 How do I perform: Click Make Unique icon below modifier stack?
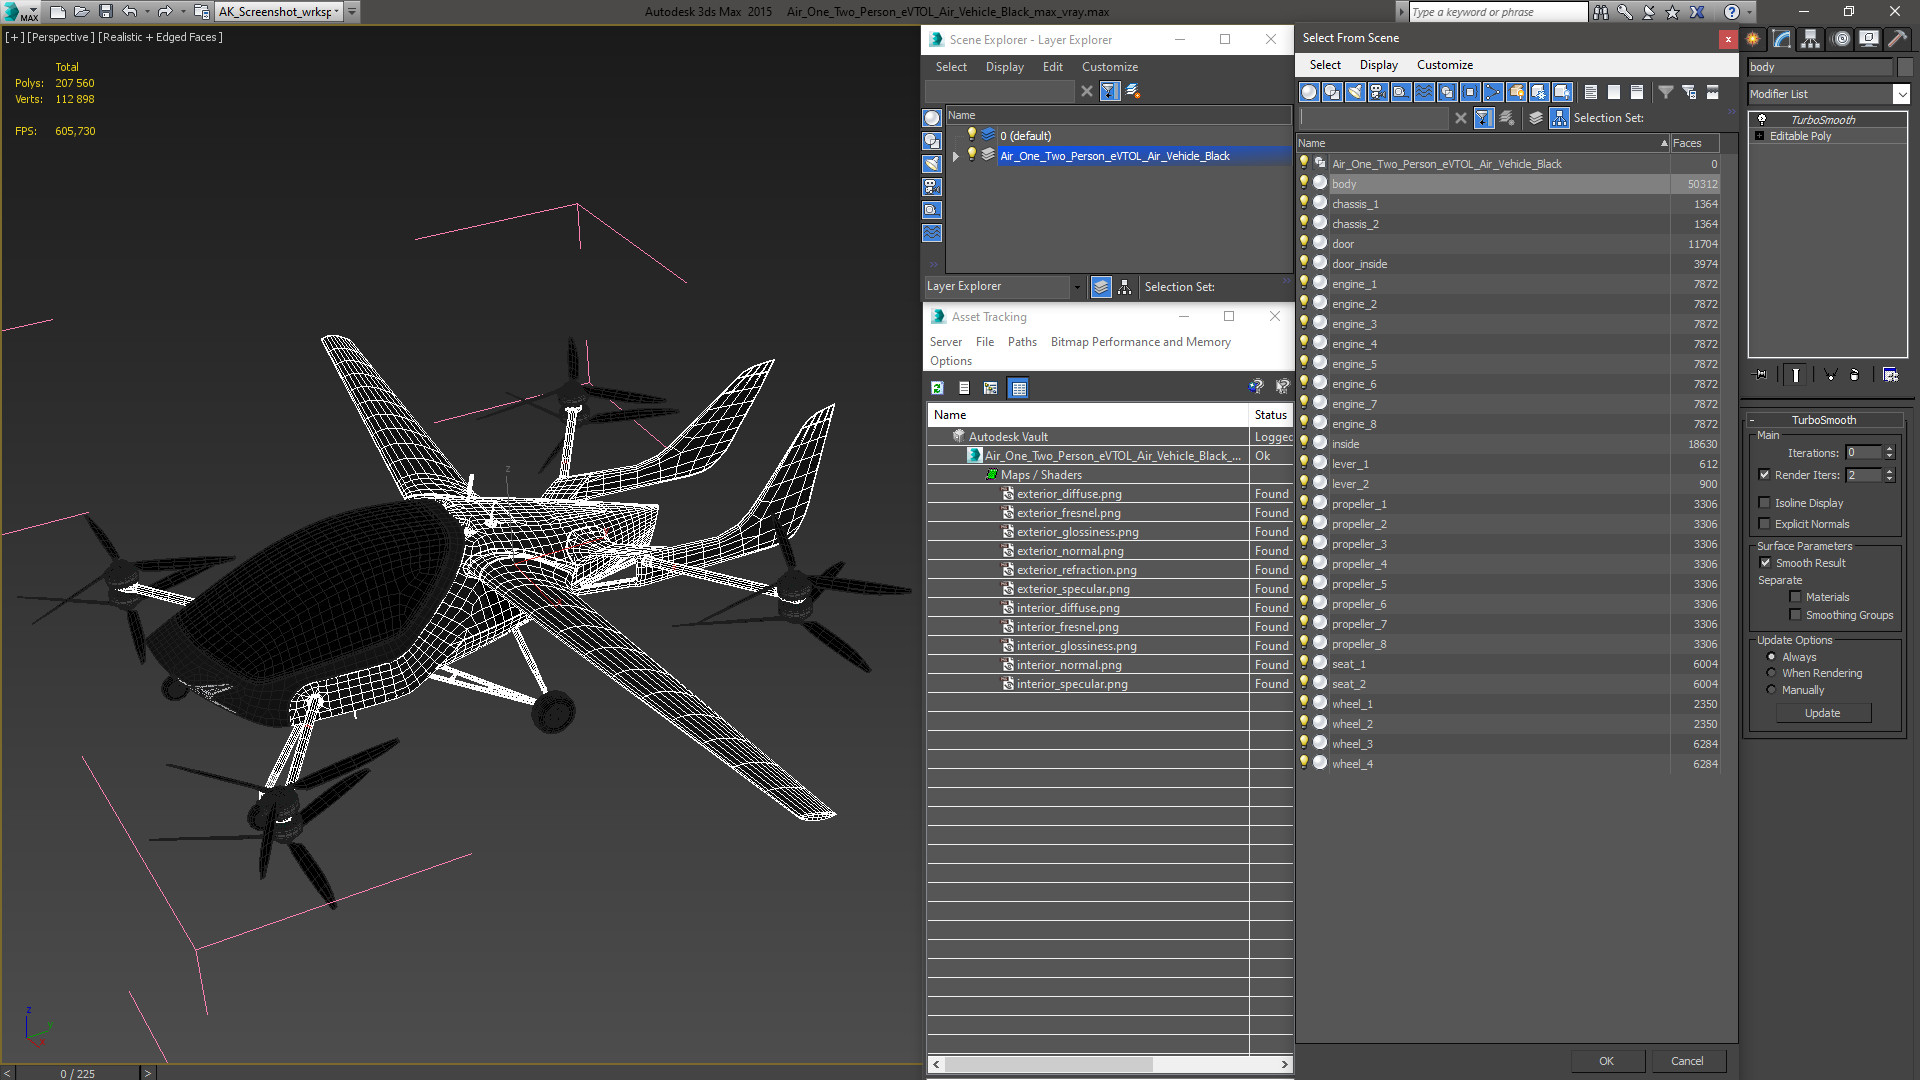(x=1830, y=375)
